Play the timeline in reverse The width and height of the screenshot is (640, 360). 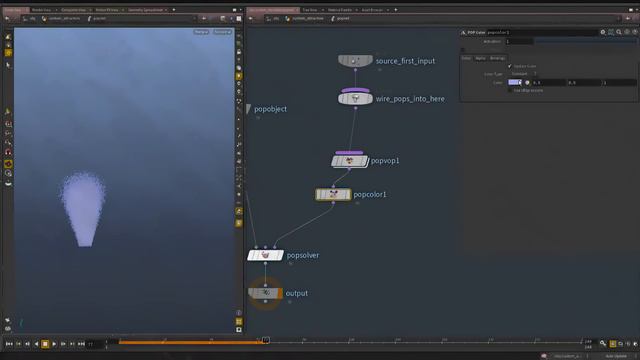[36, 344]
